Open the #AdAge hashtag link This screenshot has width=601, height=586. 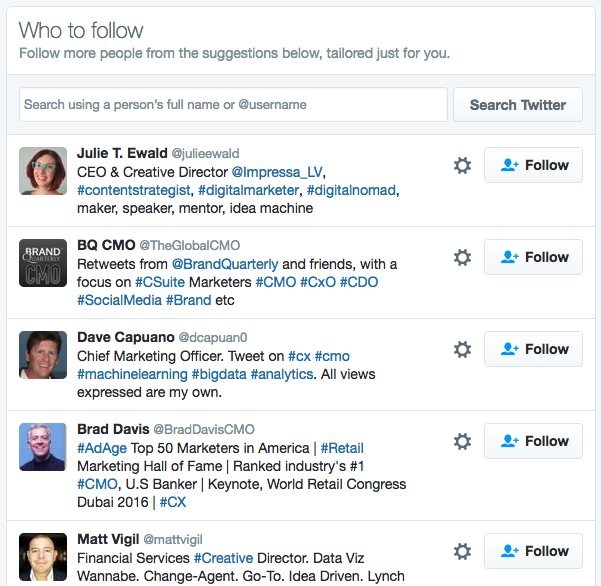(x=102, y=448)
